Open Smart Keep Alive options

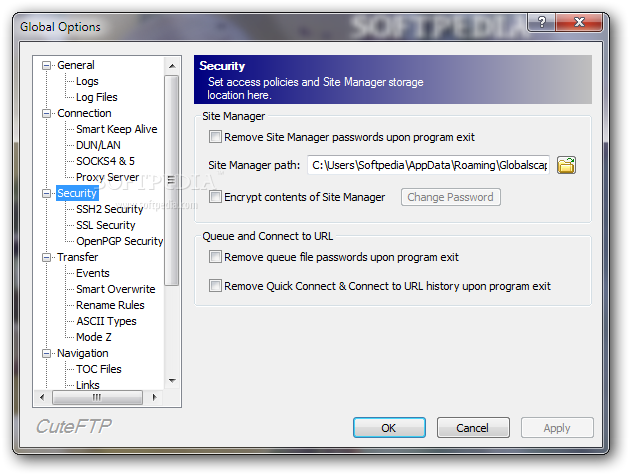tap(117, 129)
